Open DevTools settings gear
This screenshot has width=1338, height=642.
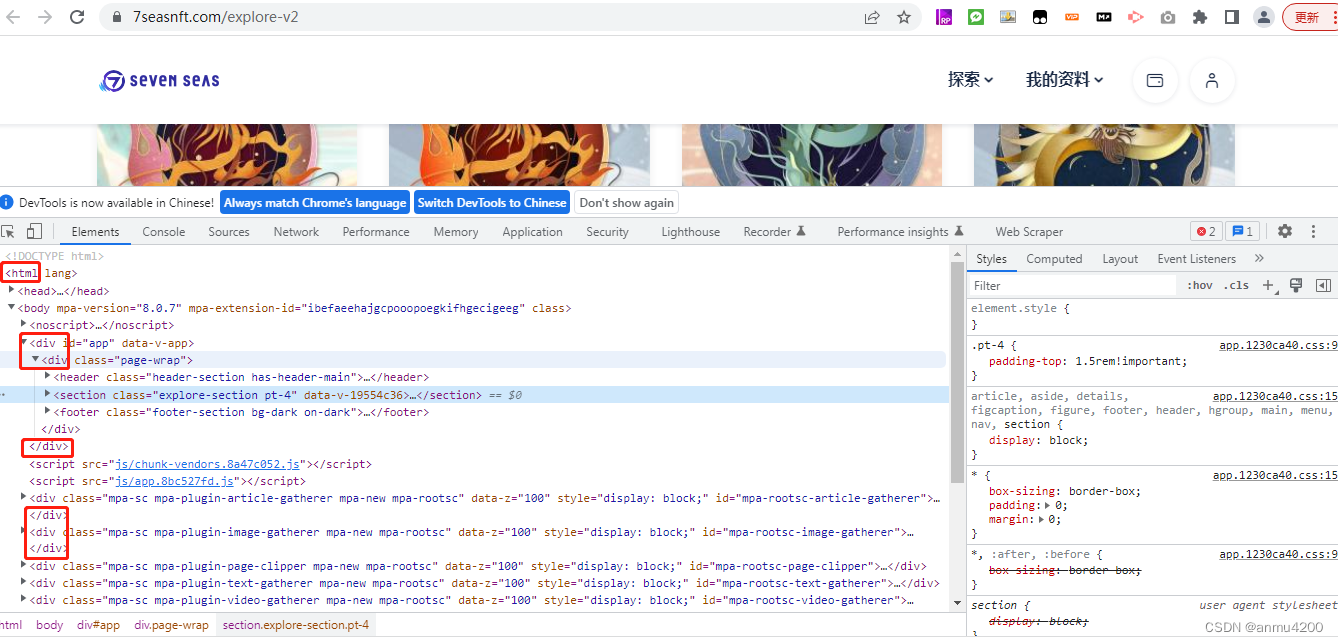(1285, 231)
